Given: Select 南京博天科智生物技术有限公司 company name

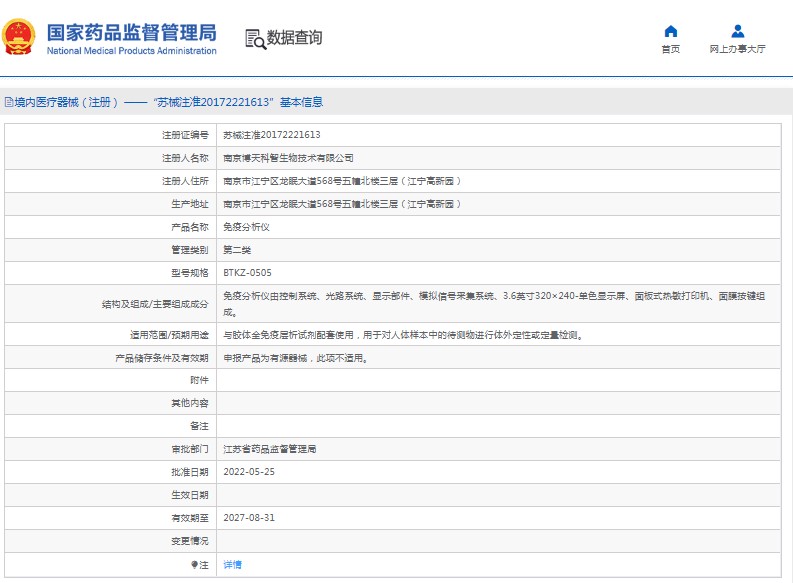Looking at the screenshot, I should click(288, 158).
